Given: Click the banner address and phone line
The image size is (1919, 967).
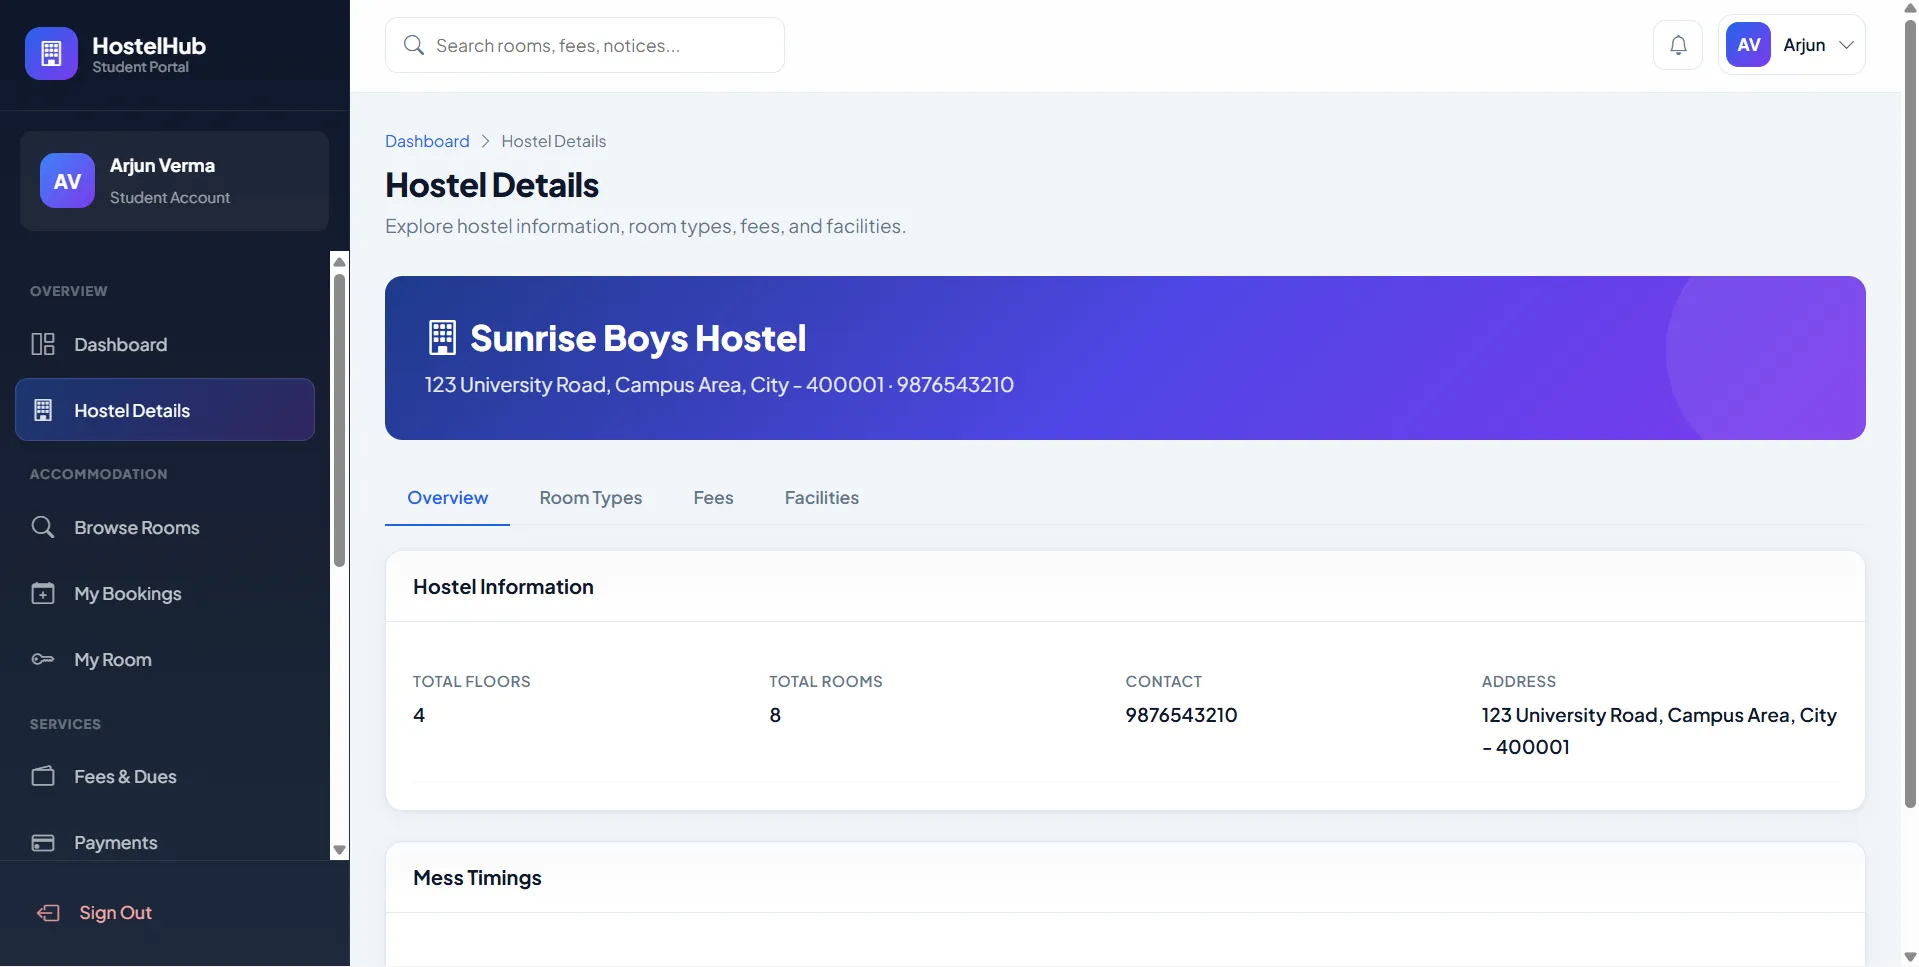Looking at the screenshot, I should pyautogui.click(x=719, y=385).
